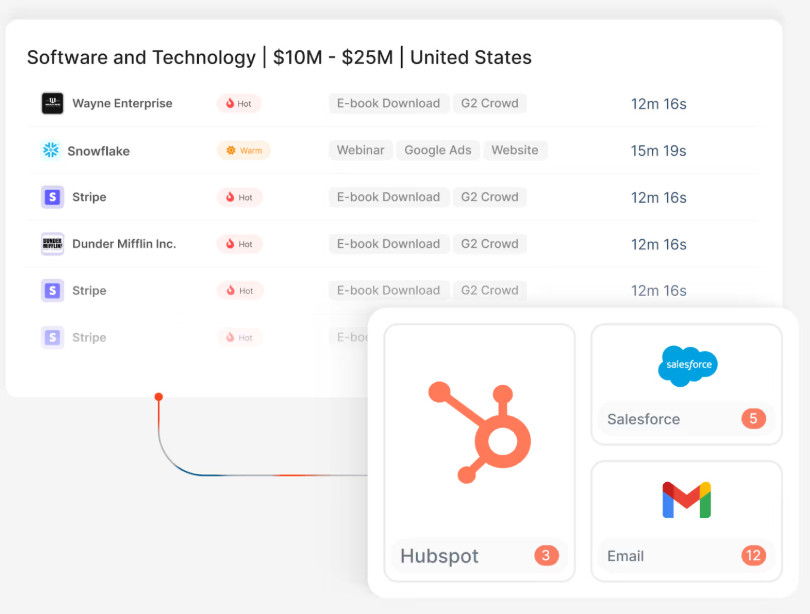Click the Wayne Enterprise logo
The height and width of the screenshot is (614, 810).
point(51,103)
